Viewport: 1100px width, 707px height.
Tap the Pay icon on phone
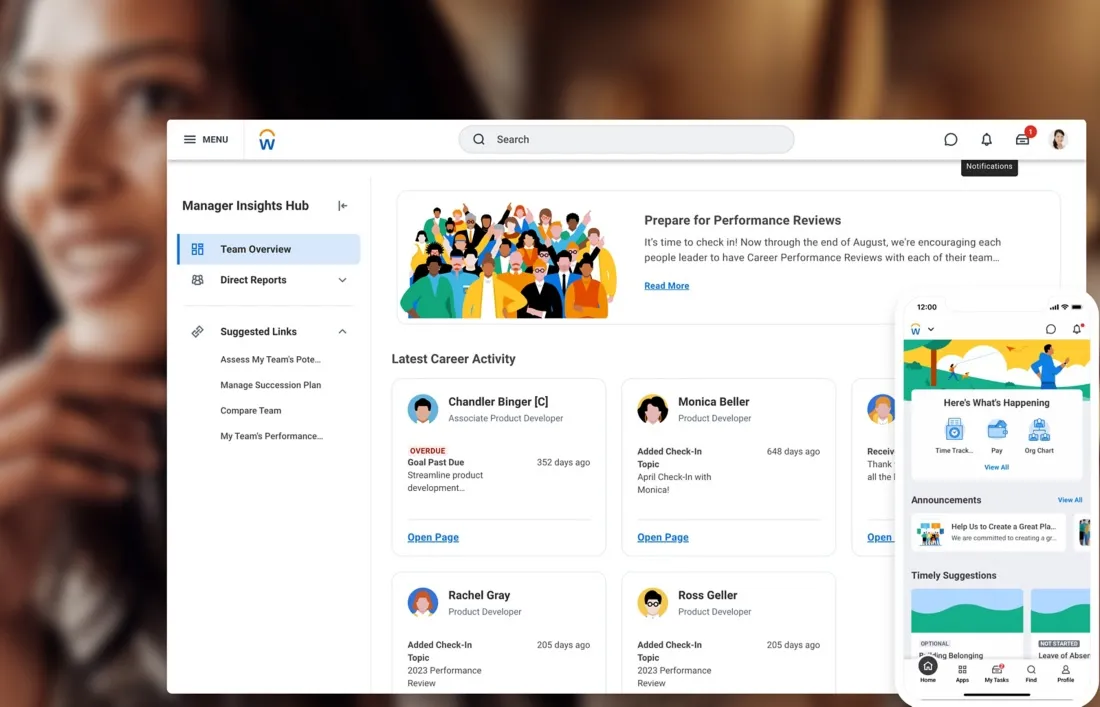pos(997,430)
